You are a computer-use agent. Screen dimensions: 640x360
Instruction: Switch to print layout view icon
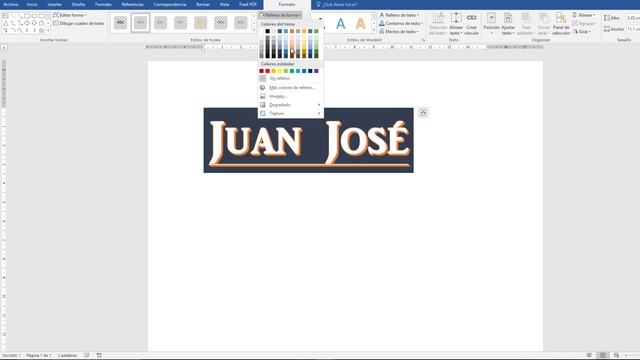[x=602, y=356]
